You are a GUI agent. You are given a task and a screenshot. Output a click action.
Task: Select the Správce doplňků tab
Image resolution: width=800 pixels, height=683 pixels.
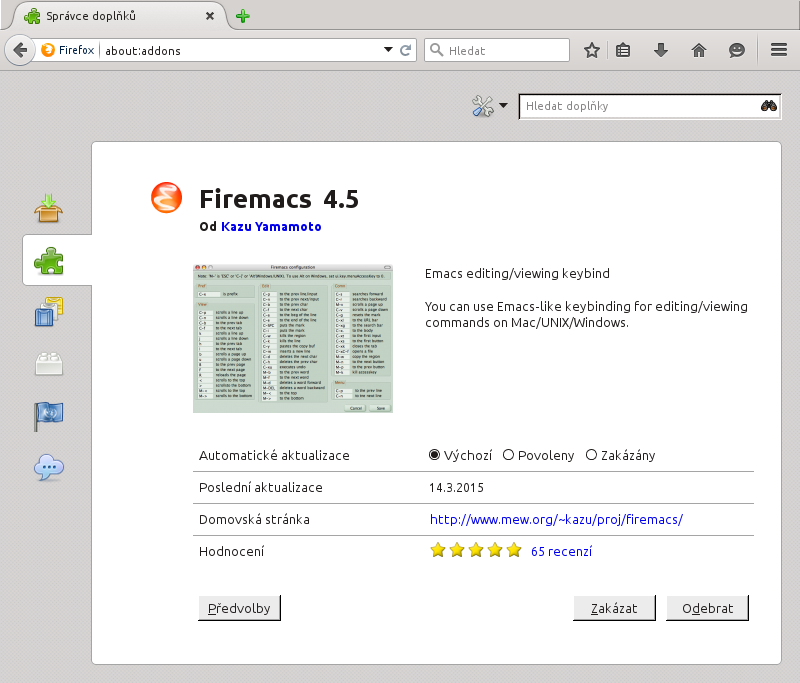click(x=118, y=16)
